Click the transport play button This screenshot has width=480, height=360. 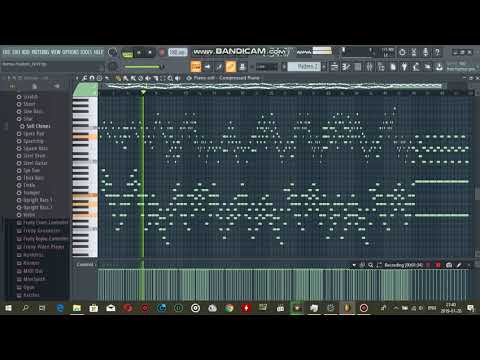tap(139, 53)
